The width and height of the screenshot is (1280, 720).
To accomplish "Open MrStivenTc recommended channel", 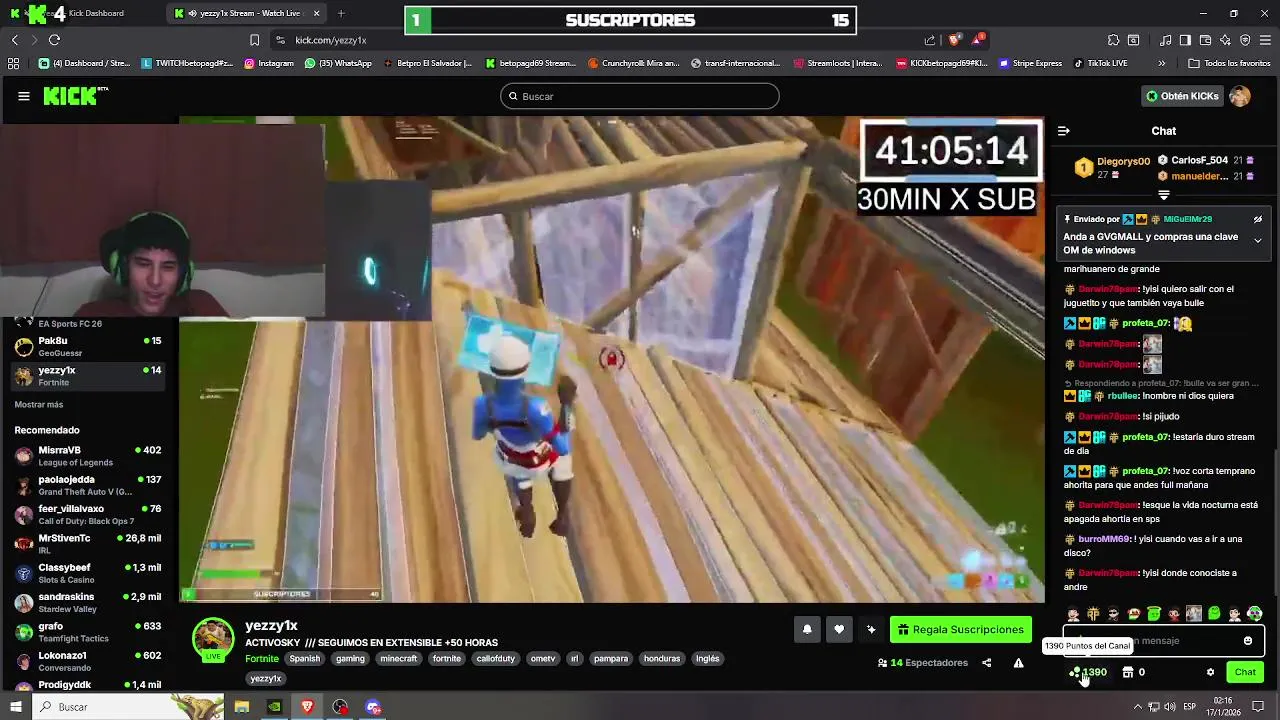I will [x=89, y=544].
